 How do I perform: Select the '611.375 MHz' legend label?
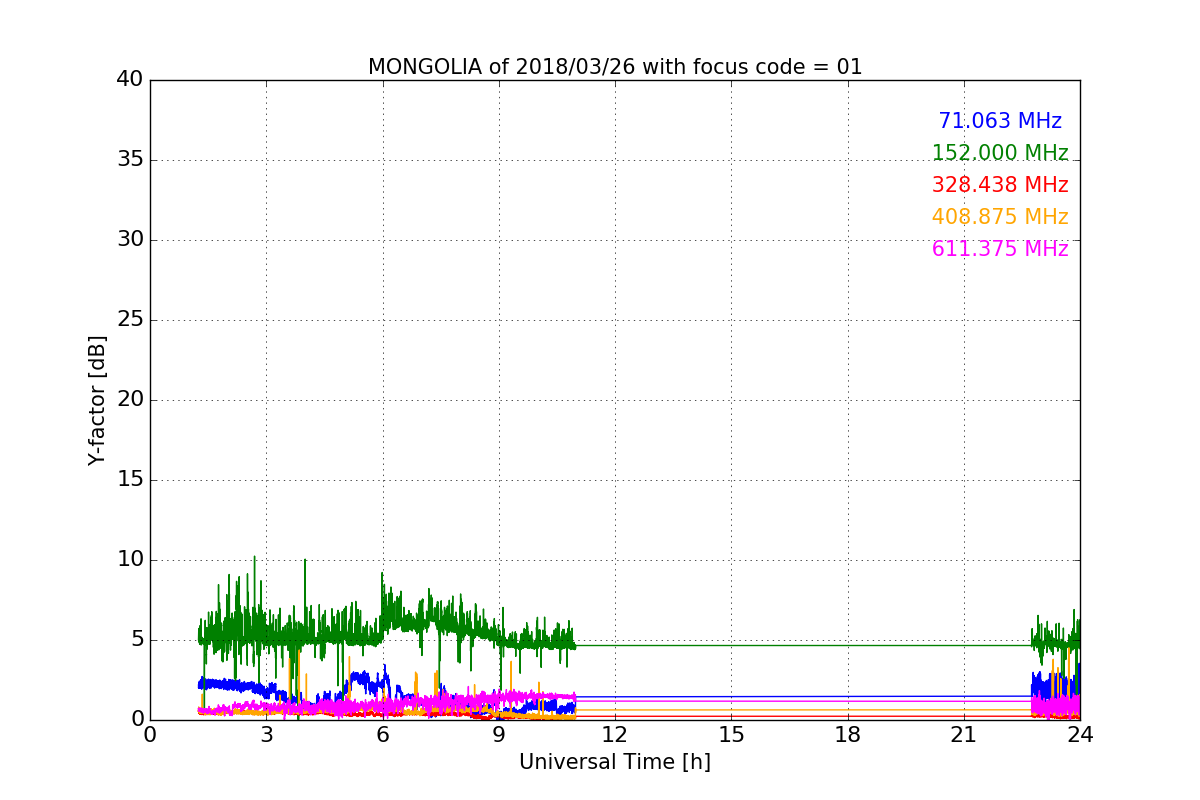coord(1000,249)
